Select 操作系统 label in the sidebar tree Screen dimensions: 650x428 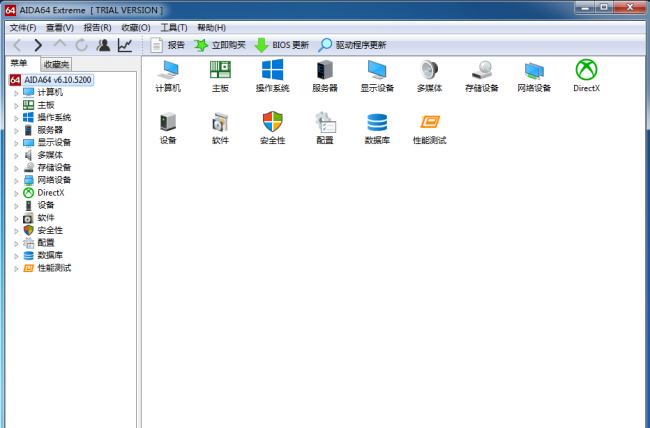tap(54, 117)
